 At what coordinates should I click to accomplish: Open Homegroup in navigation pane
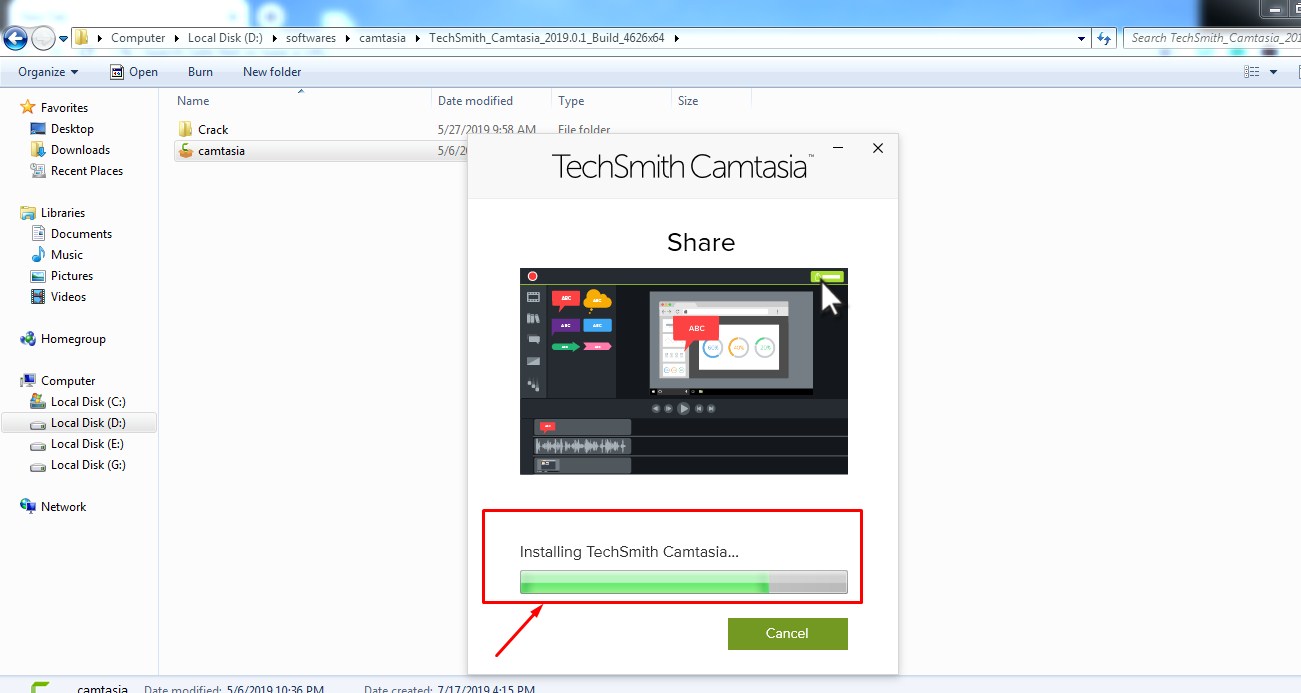coord(73,339)
